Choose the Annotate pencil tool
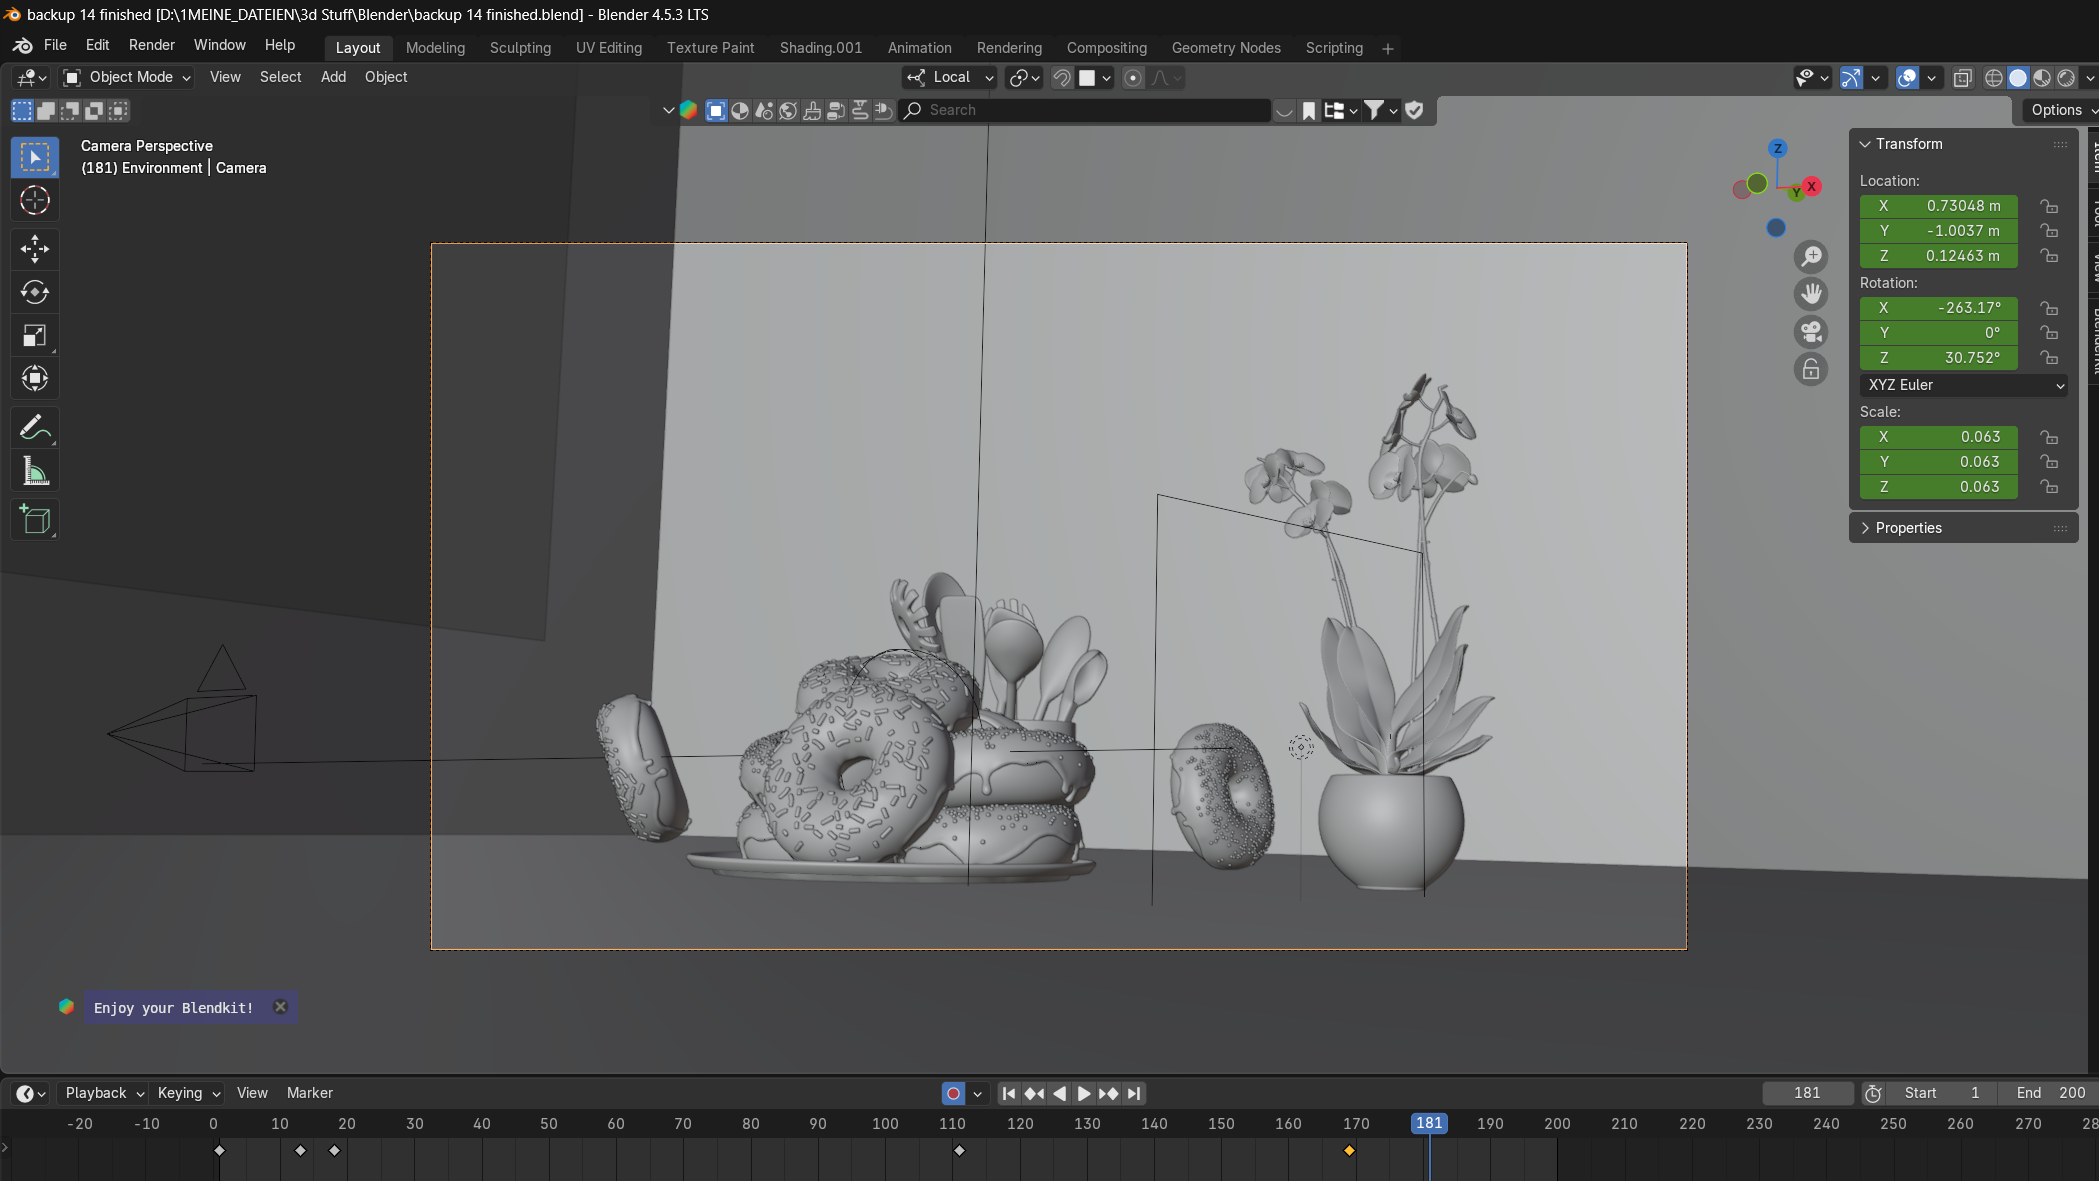The height and width of the screenshot is (1181, 2099). 35,427
